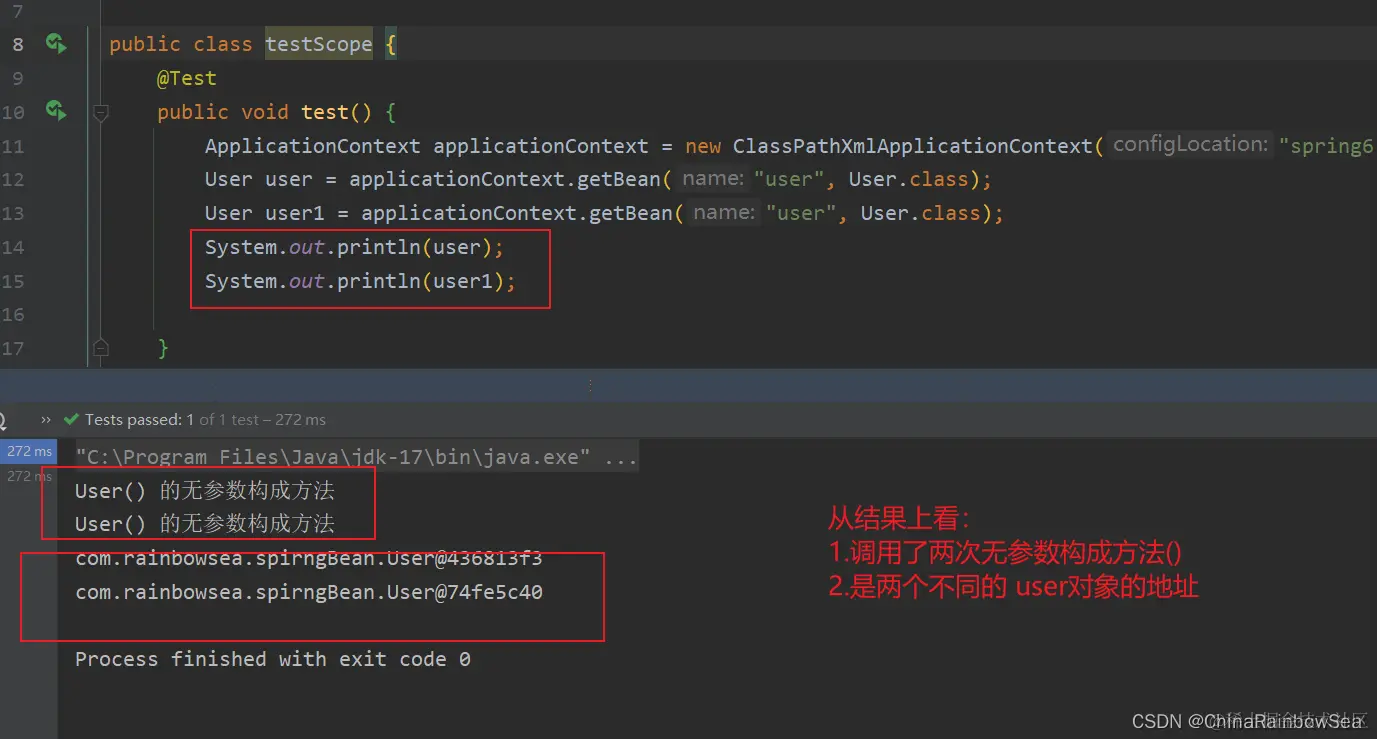Expand the hidden run toolbar items with the >> chevron

(x=46, y=419)
